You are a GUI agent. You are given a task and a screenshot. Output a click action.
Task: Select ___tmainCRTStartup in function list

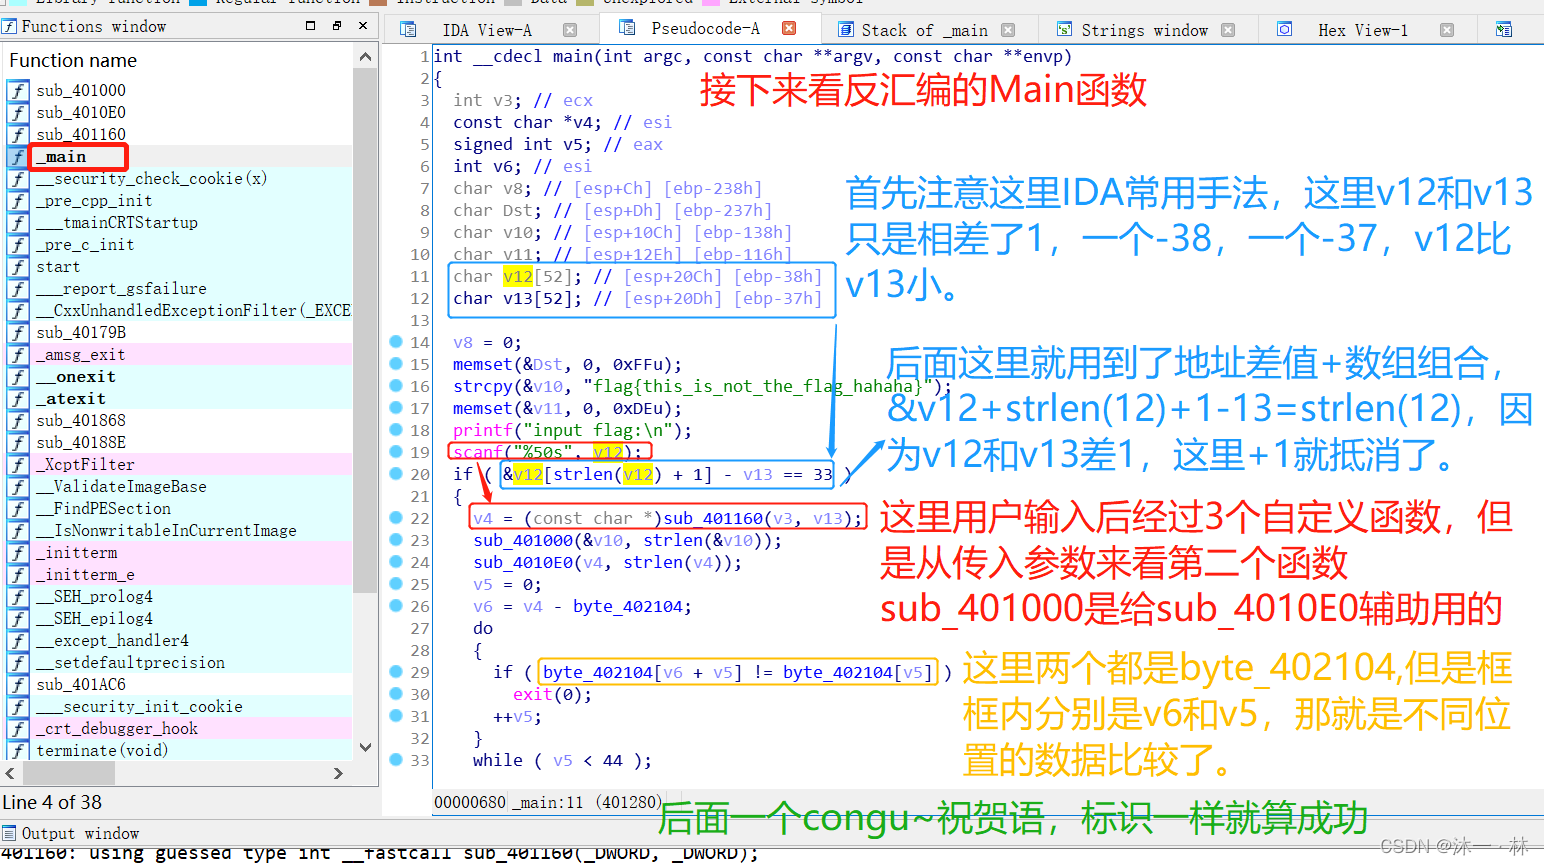[178, 223]
